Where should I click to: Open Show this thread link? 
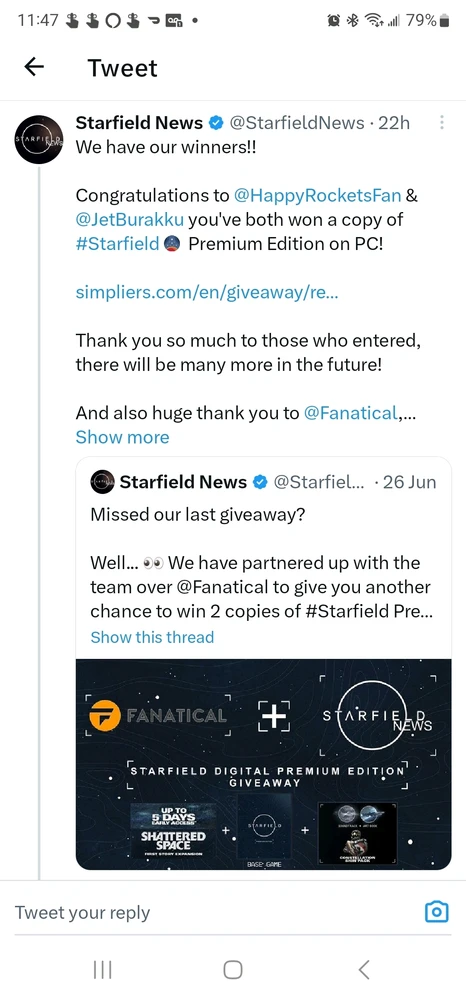152,636
